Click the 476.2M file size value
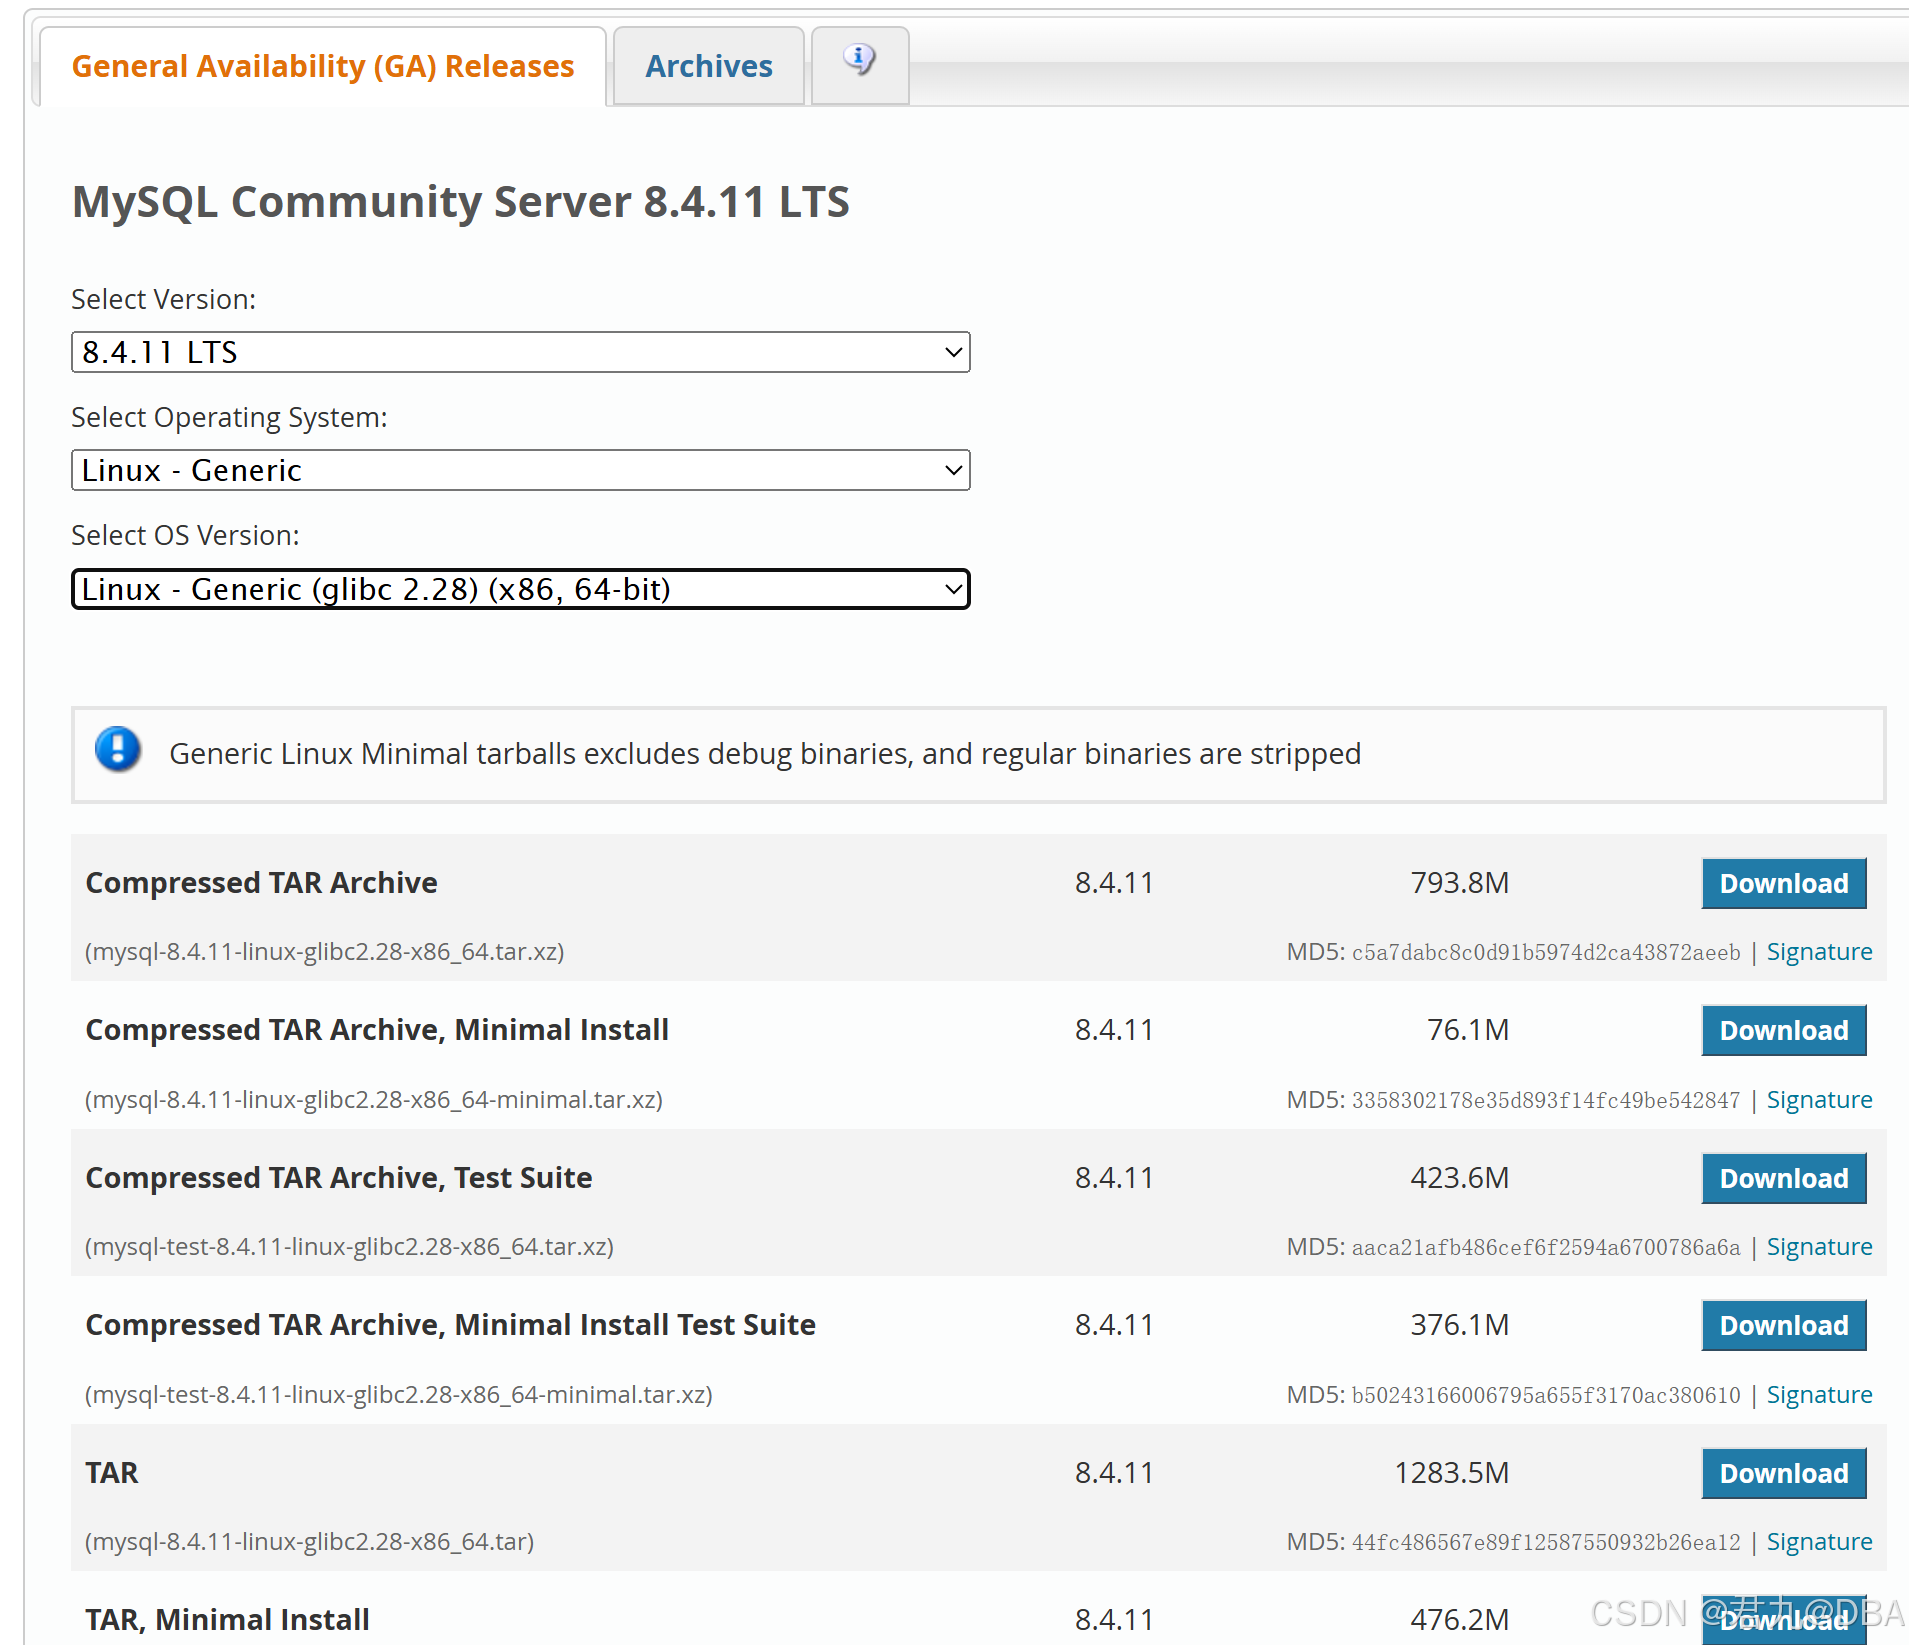This screenshot has width=1909, height=1645. pos(1459,1620)
